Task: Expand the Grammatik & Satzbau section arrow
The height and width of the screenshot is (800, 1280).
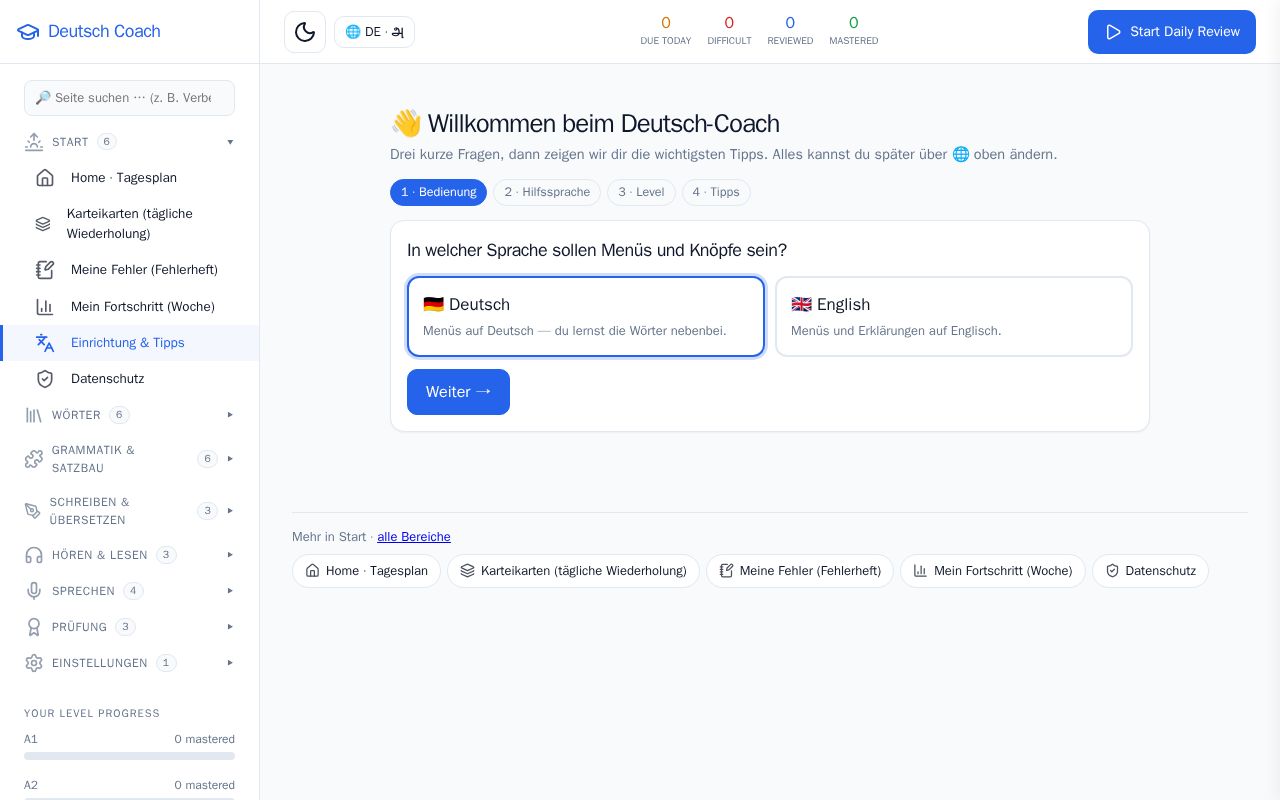Action: (230, 459)
